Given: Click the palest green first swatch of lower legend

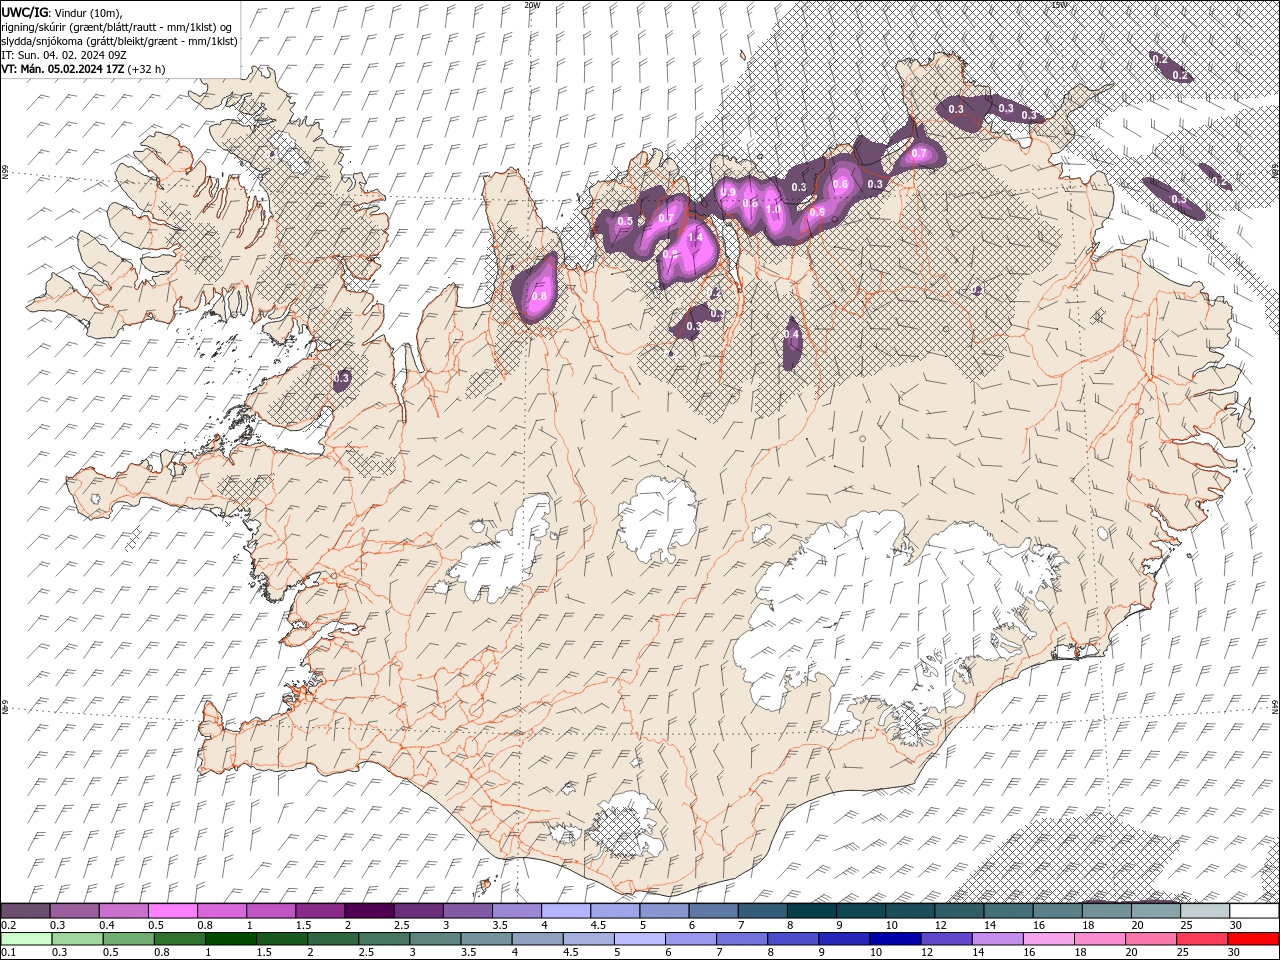Looking at the screenshot, I should [x=25, y=939].
